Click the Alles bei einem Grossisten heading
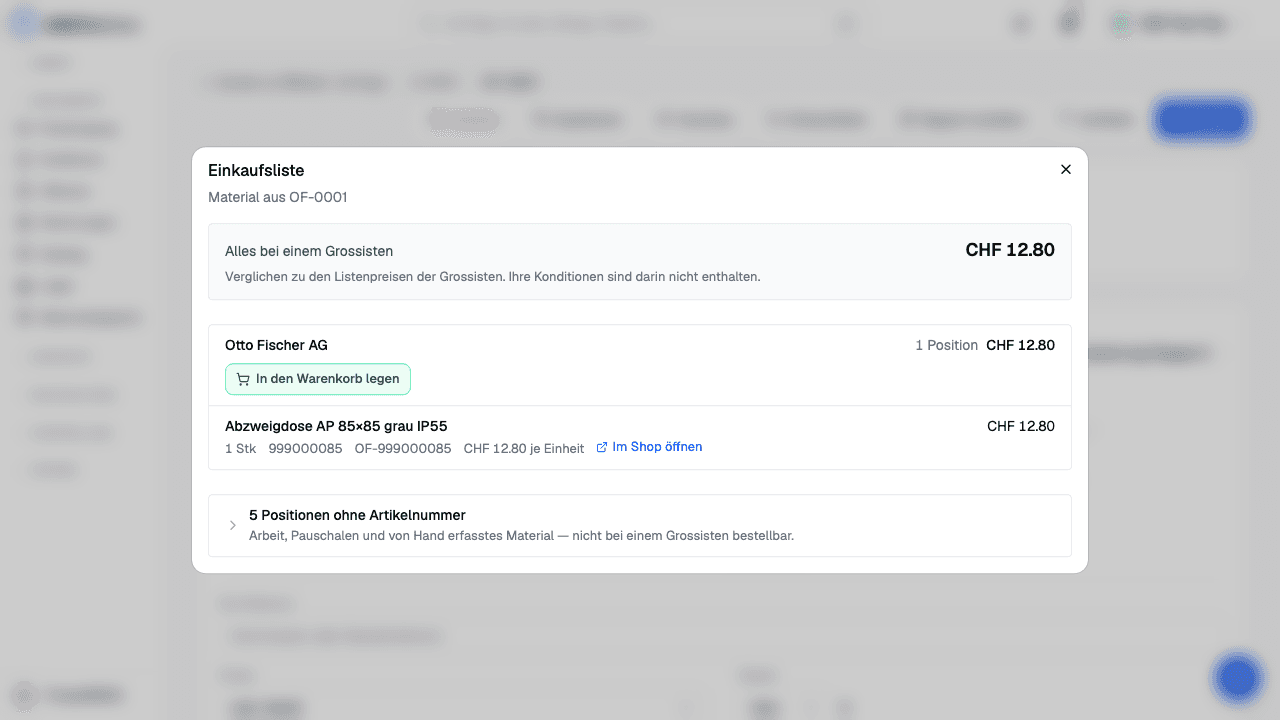This screenshot has width=1280, height=720. coord(309,251)
